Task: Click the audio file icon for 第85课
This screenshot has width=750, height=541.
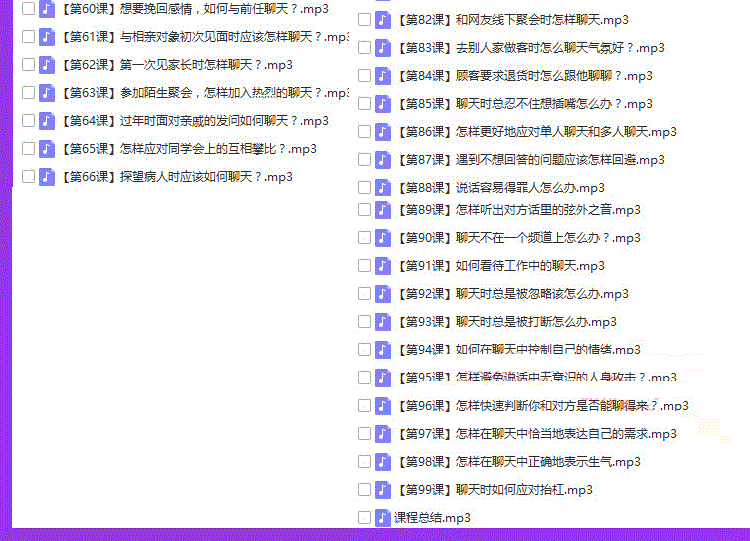Action: click(x=383, y=103)
